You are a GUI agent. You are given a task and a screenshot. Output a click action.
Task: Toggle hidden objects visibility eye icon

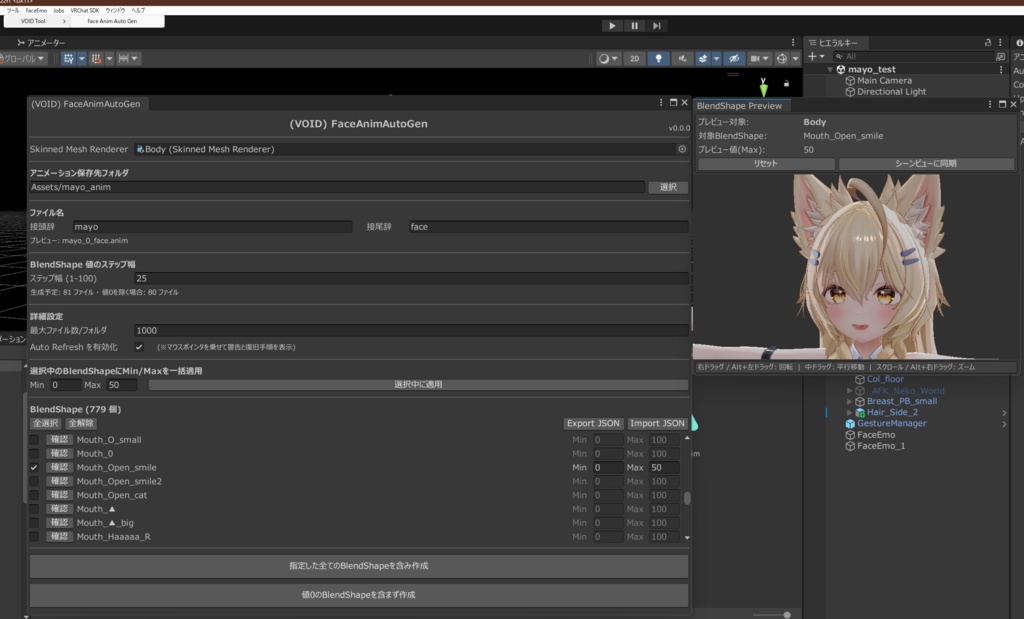[x=734, y=58]
